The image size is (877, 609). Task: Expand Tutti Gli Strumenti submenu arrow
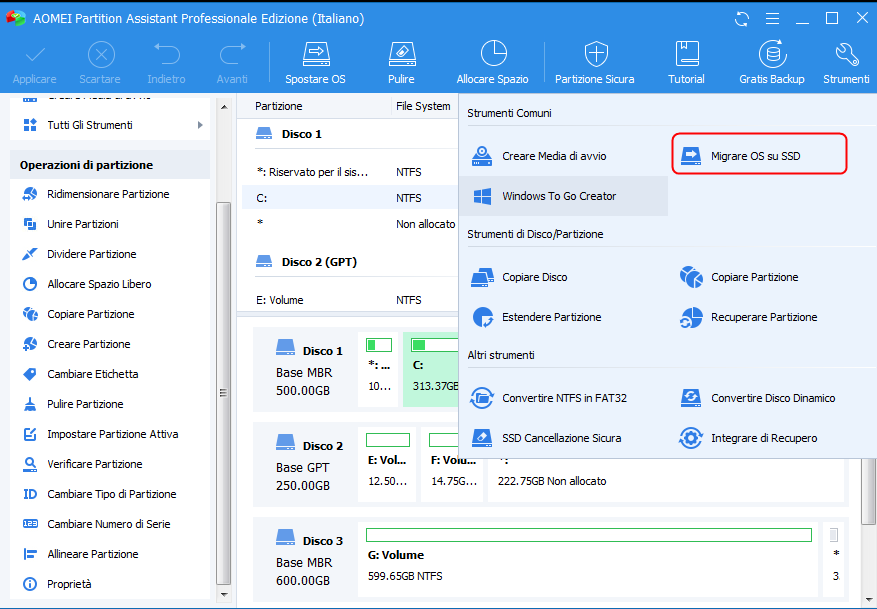(x=200, y=125)
